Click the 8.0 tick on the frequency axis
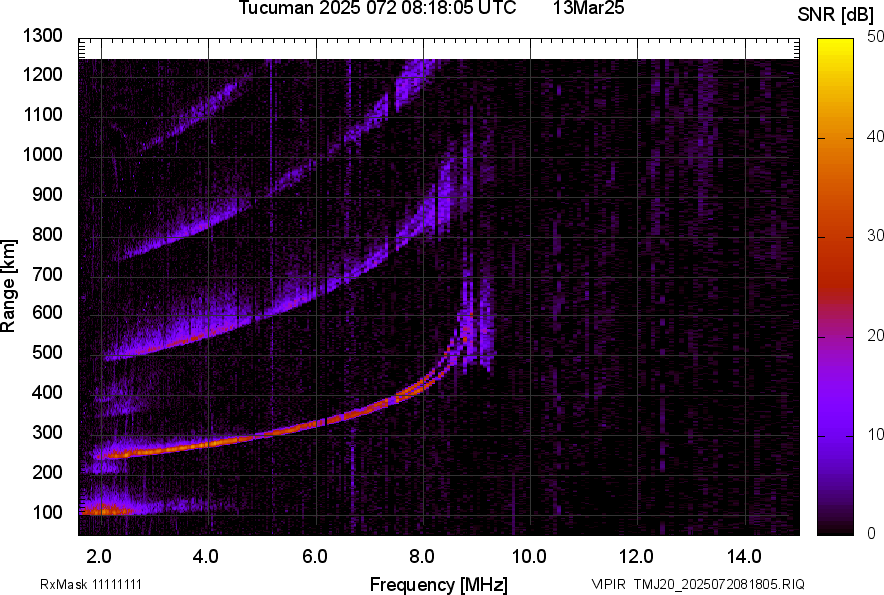The image size is (884, 595). click(421, 555)
